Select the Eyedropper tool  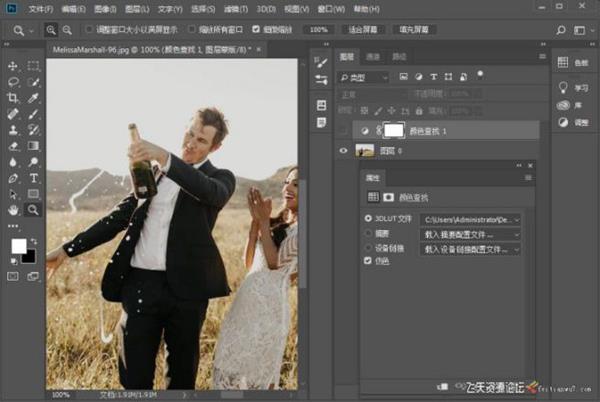coord(34,98)
